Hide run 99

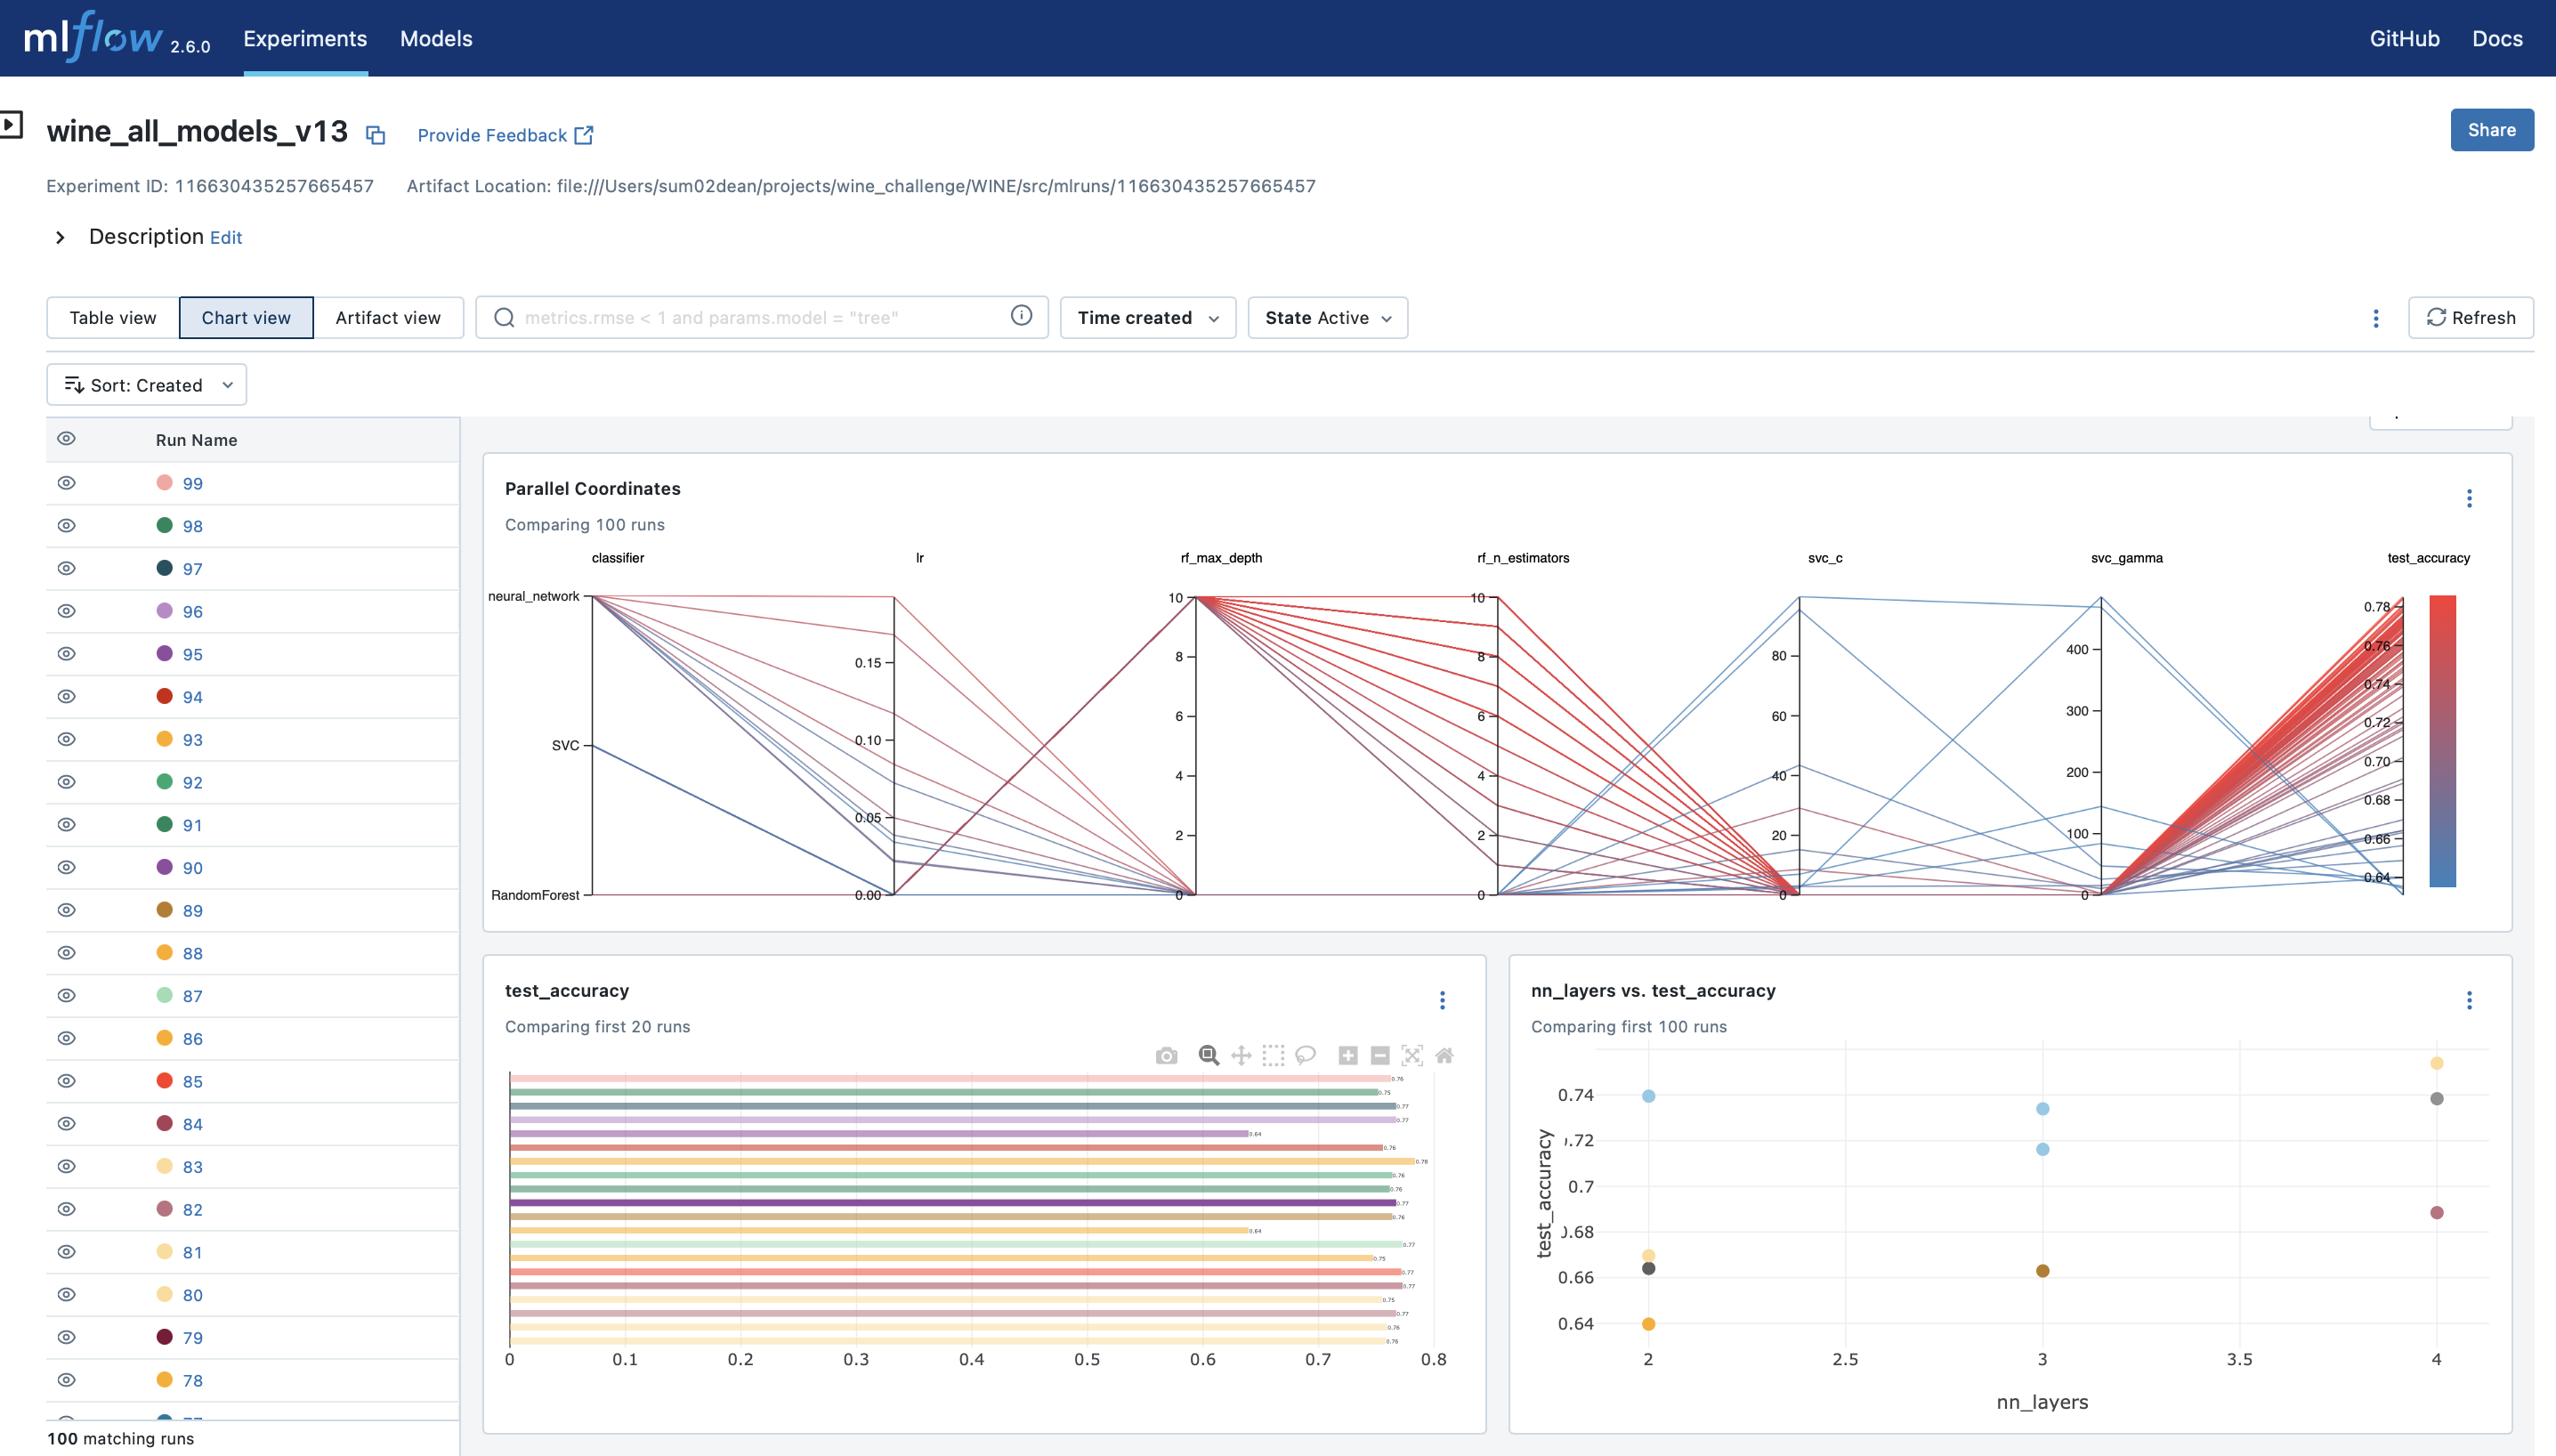(x=67, y=483)
